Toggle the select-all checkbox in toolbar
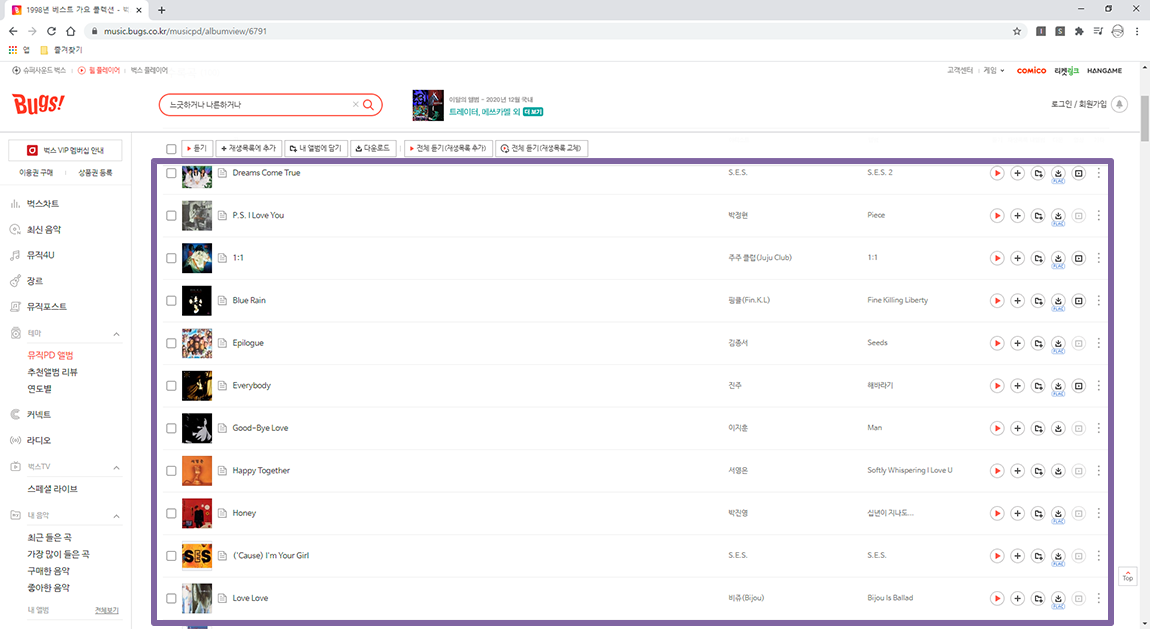 [x=171, y=149]
